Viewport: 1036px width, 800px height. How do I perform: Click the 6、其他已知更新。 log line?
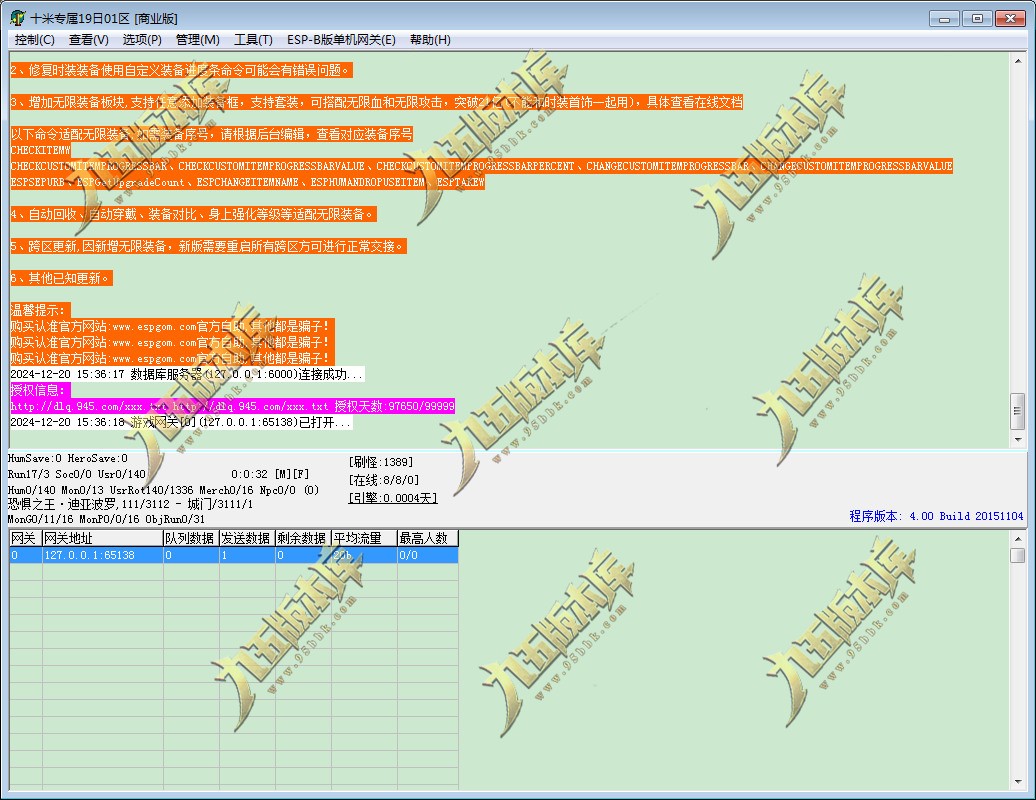tap(61, 278)
